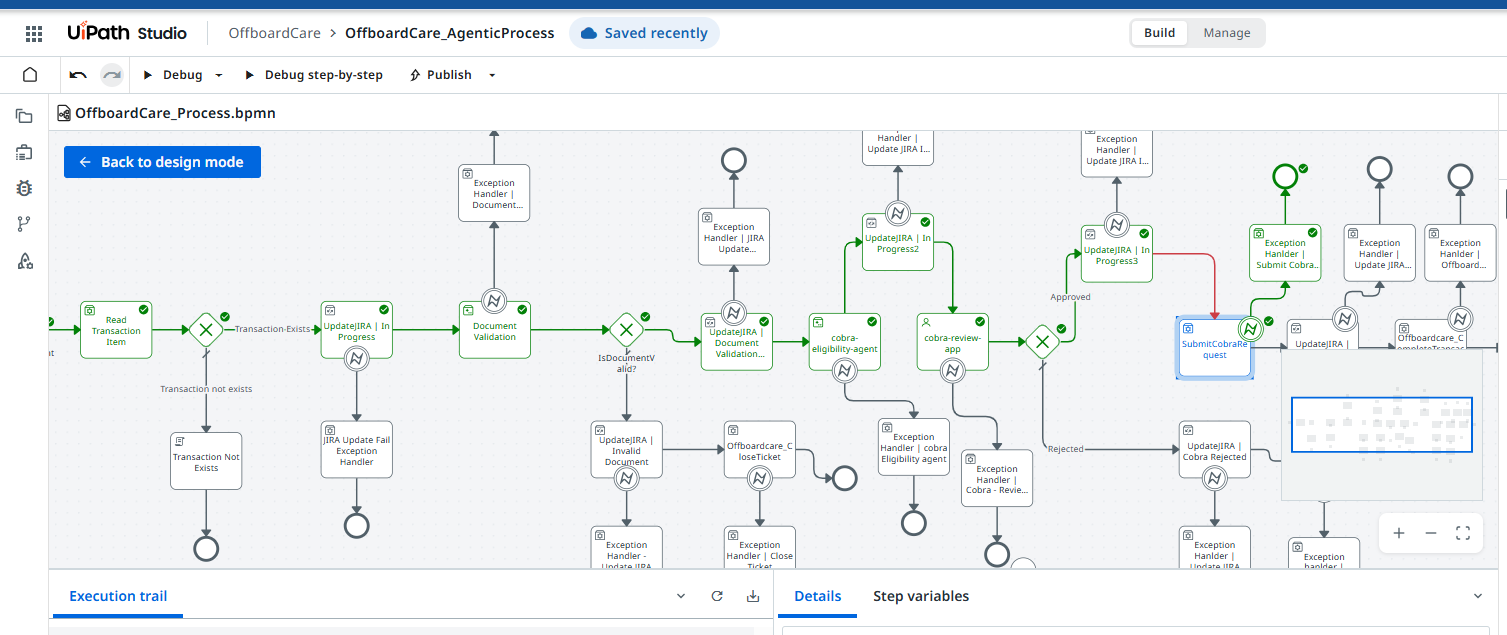Viewport: 1507px width, 635px height.
Task: Select the Transaction Not Exists node
Action: point(206,461)
